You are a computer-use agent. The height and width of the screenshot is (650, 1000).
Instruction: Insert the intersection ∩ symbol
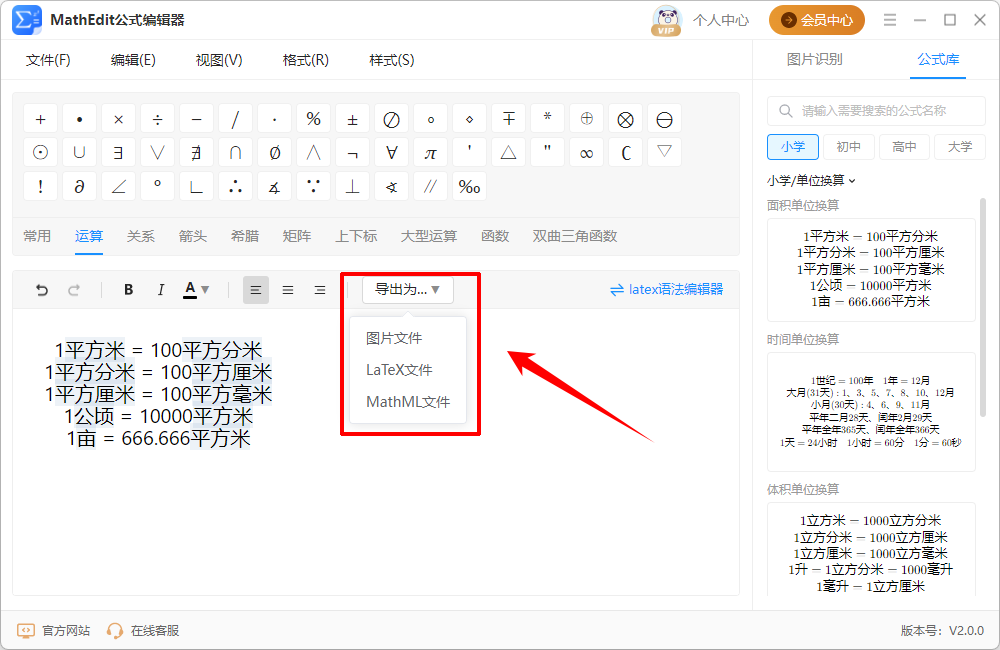(235, 152)
